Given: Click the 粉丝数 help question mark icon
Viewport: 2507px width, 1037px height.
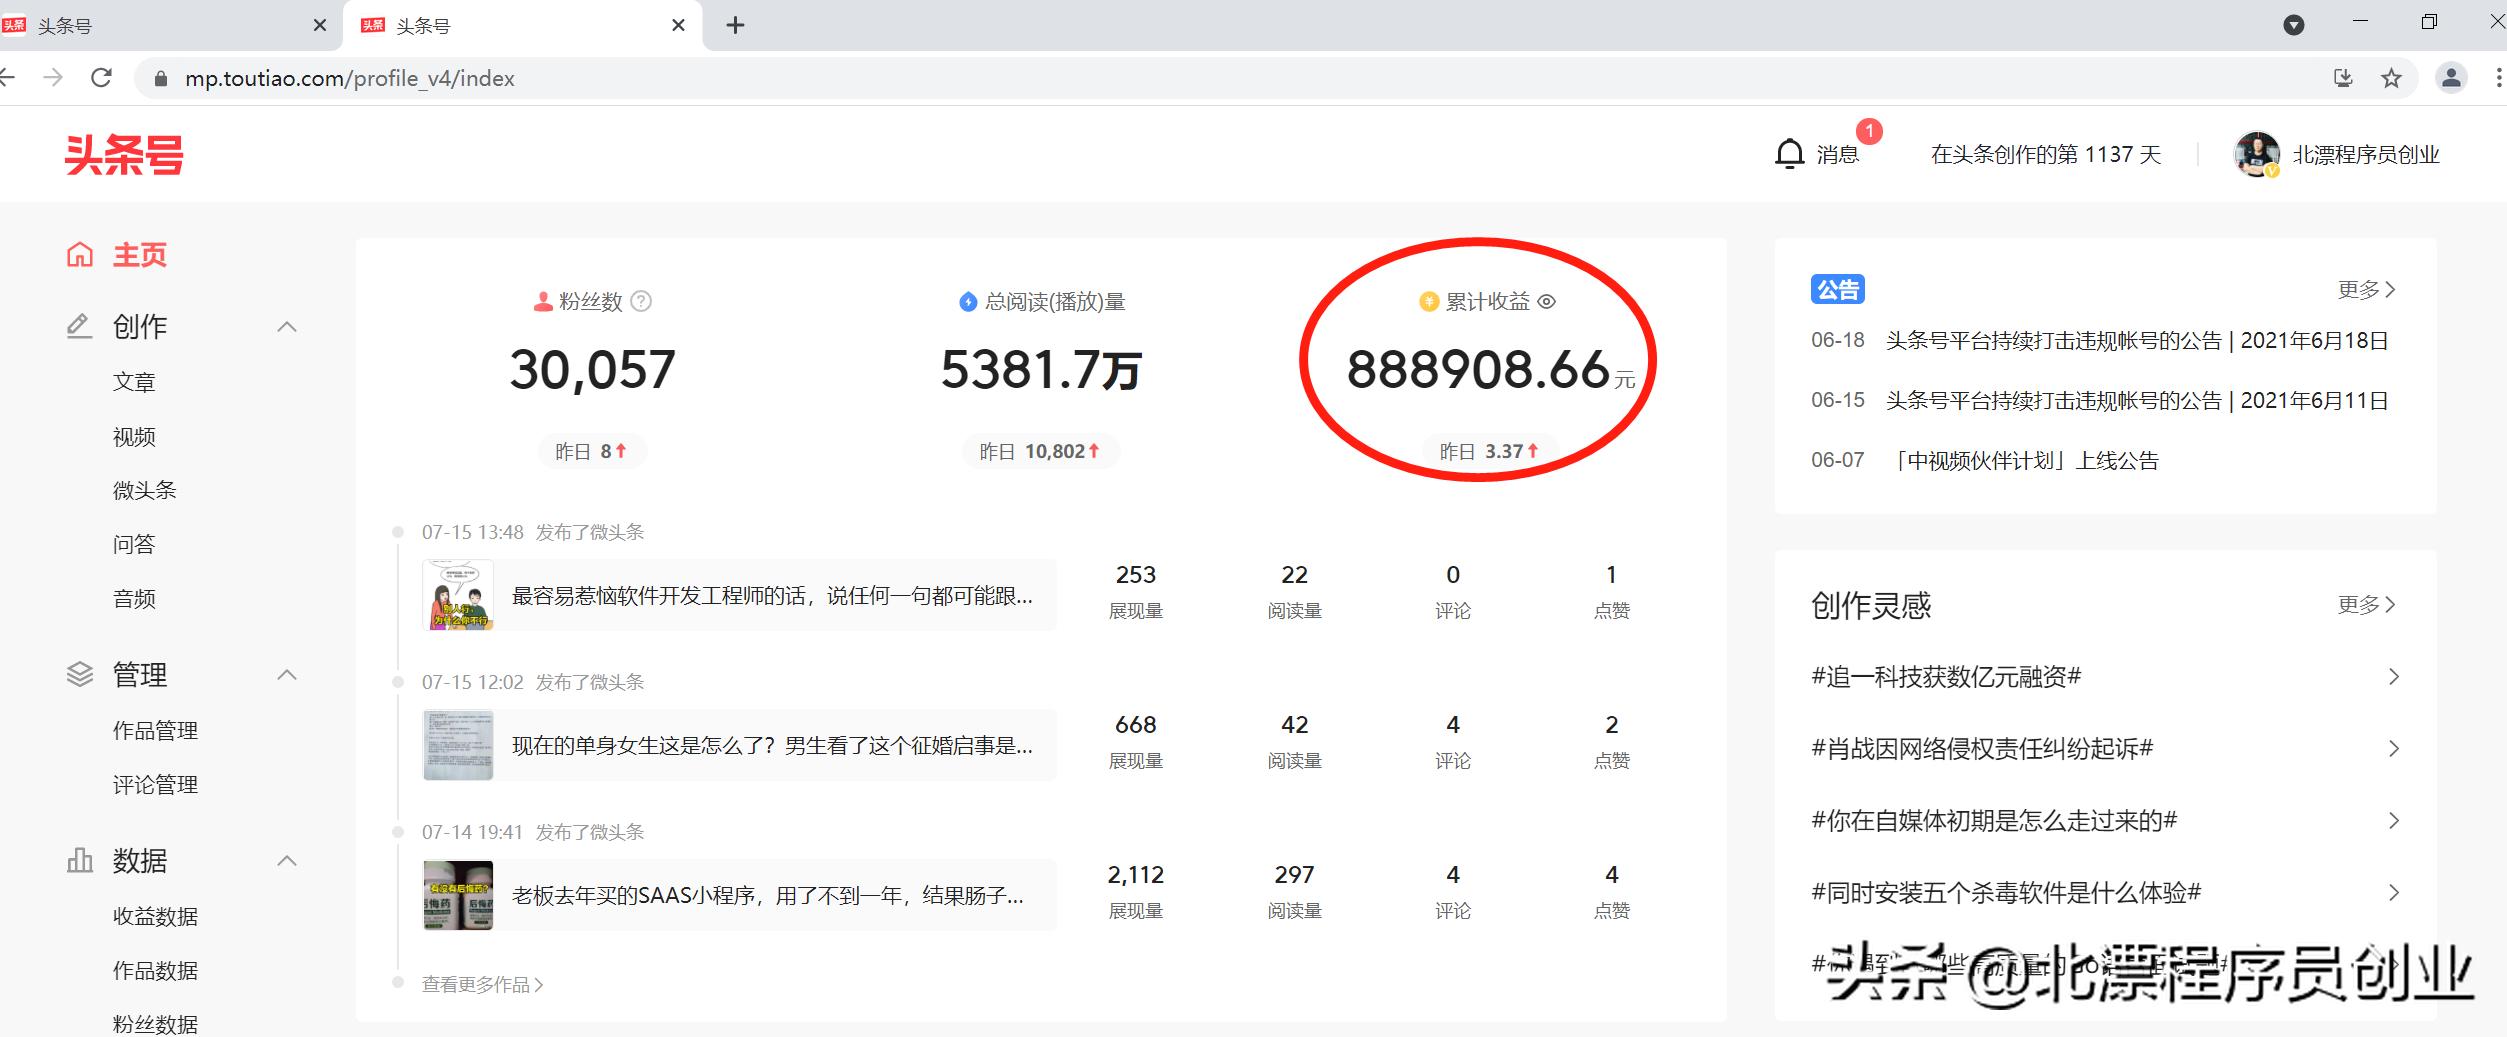Looking at the screenshot, I should [x=642, y=301].
